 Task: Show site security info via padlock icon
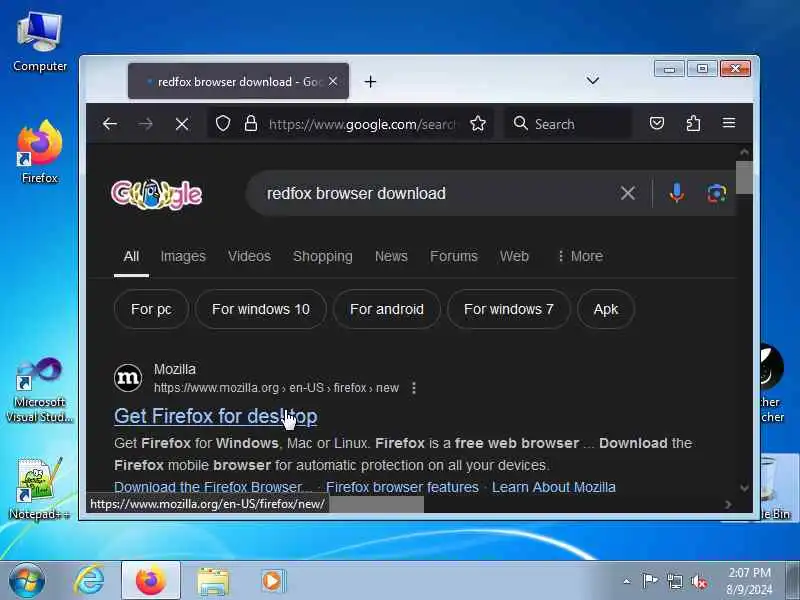pyautogui.click(x=251, y=123)
